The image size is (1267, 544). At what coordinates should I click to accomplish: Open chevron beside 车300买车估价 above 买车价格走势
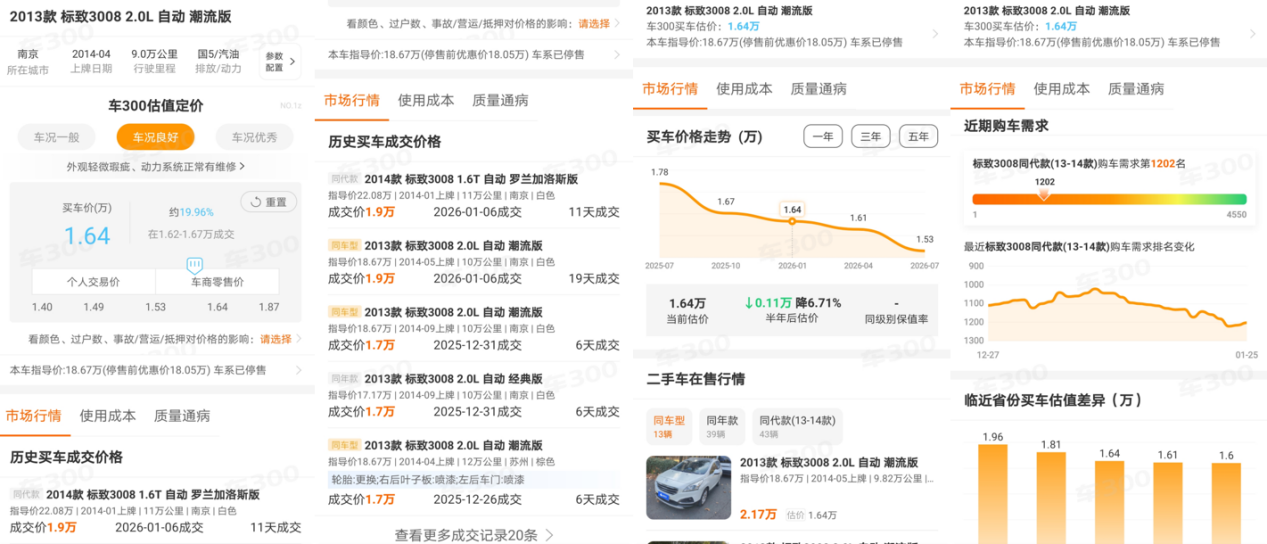pos(935,34)
